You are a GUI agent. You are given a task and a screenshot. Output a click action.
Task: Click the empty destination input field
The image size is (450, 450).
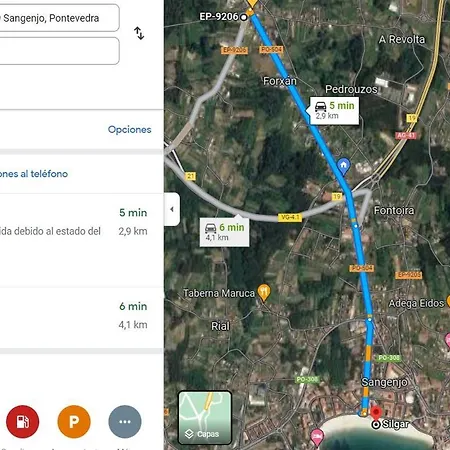59,51
